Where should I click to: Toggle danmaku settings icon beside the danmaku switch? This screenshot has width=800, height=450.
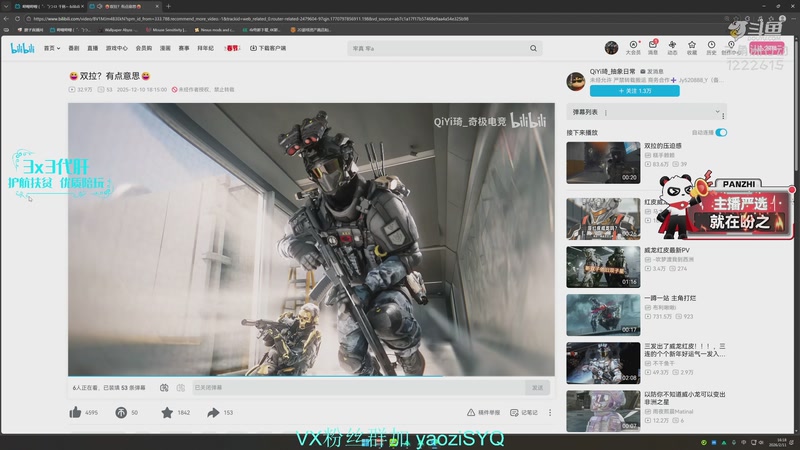click(181, 388)
